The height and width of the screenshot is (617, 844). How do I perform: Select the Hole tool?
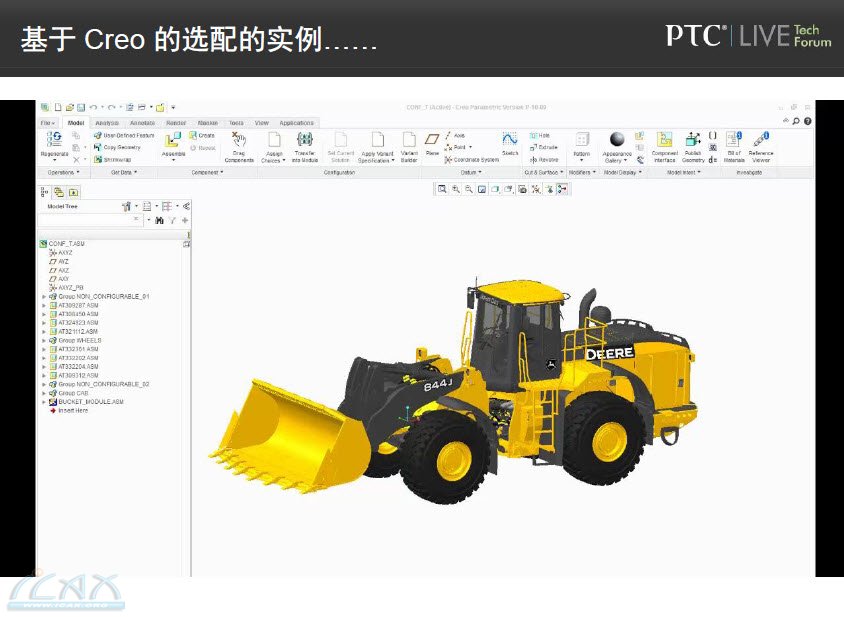click(x=540, y=136)
